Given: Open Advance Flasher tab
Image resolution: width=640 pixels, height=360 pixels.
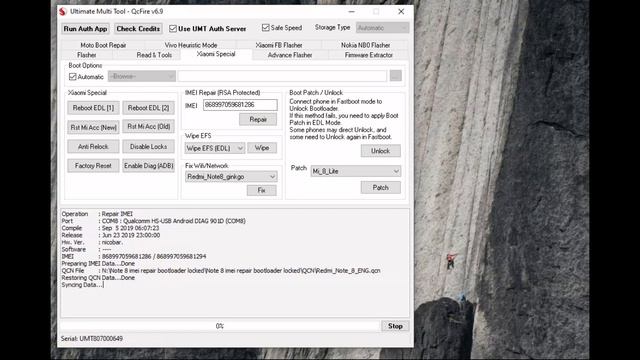Looking at the screenshot, I should pos(290,55).
